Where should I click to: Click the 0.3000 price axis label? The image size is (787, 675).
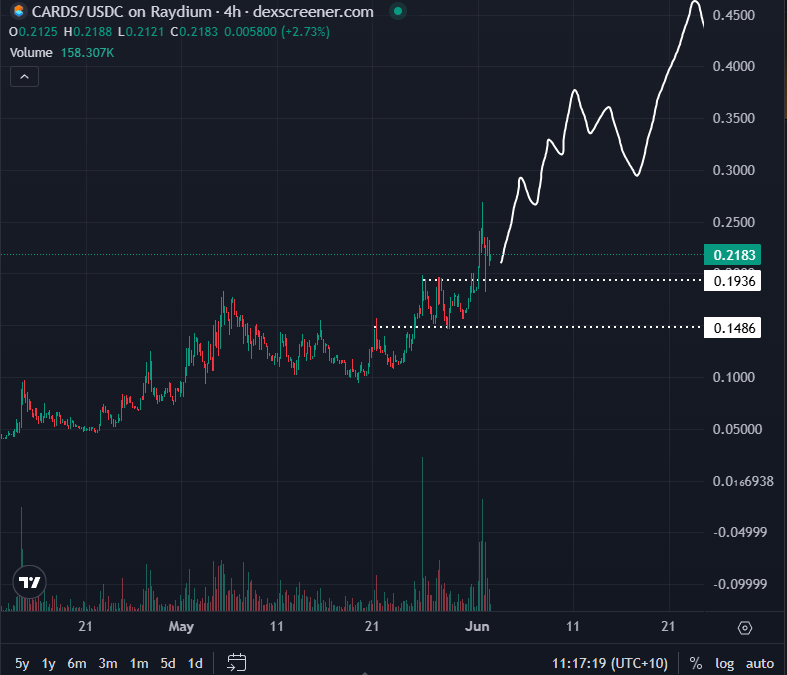pyautogui.click(x=733, y=170)
